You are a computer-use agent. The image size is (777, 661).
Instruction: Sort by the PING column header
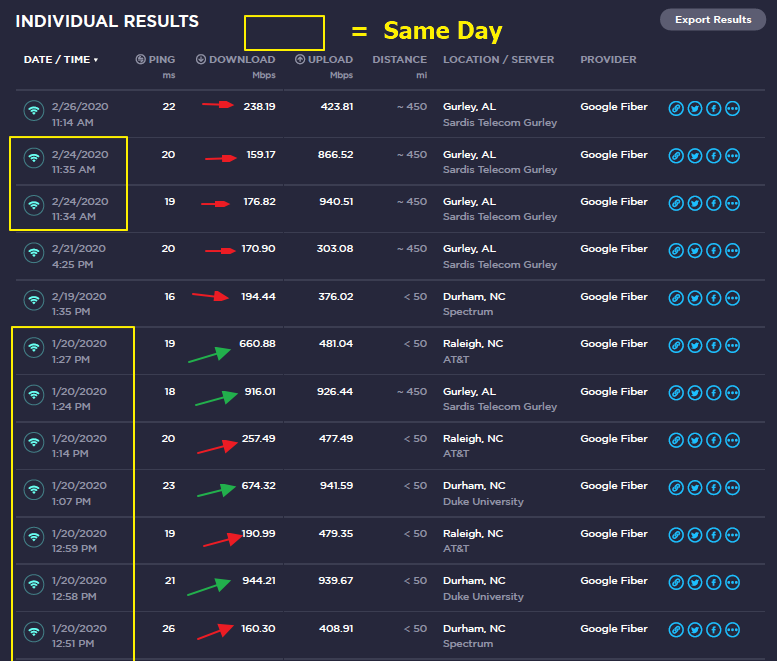[155, 59]
